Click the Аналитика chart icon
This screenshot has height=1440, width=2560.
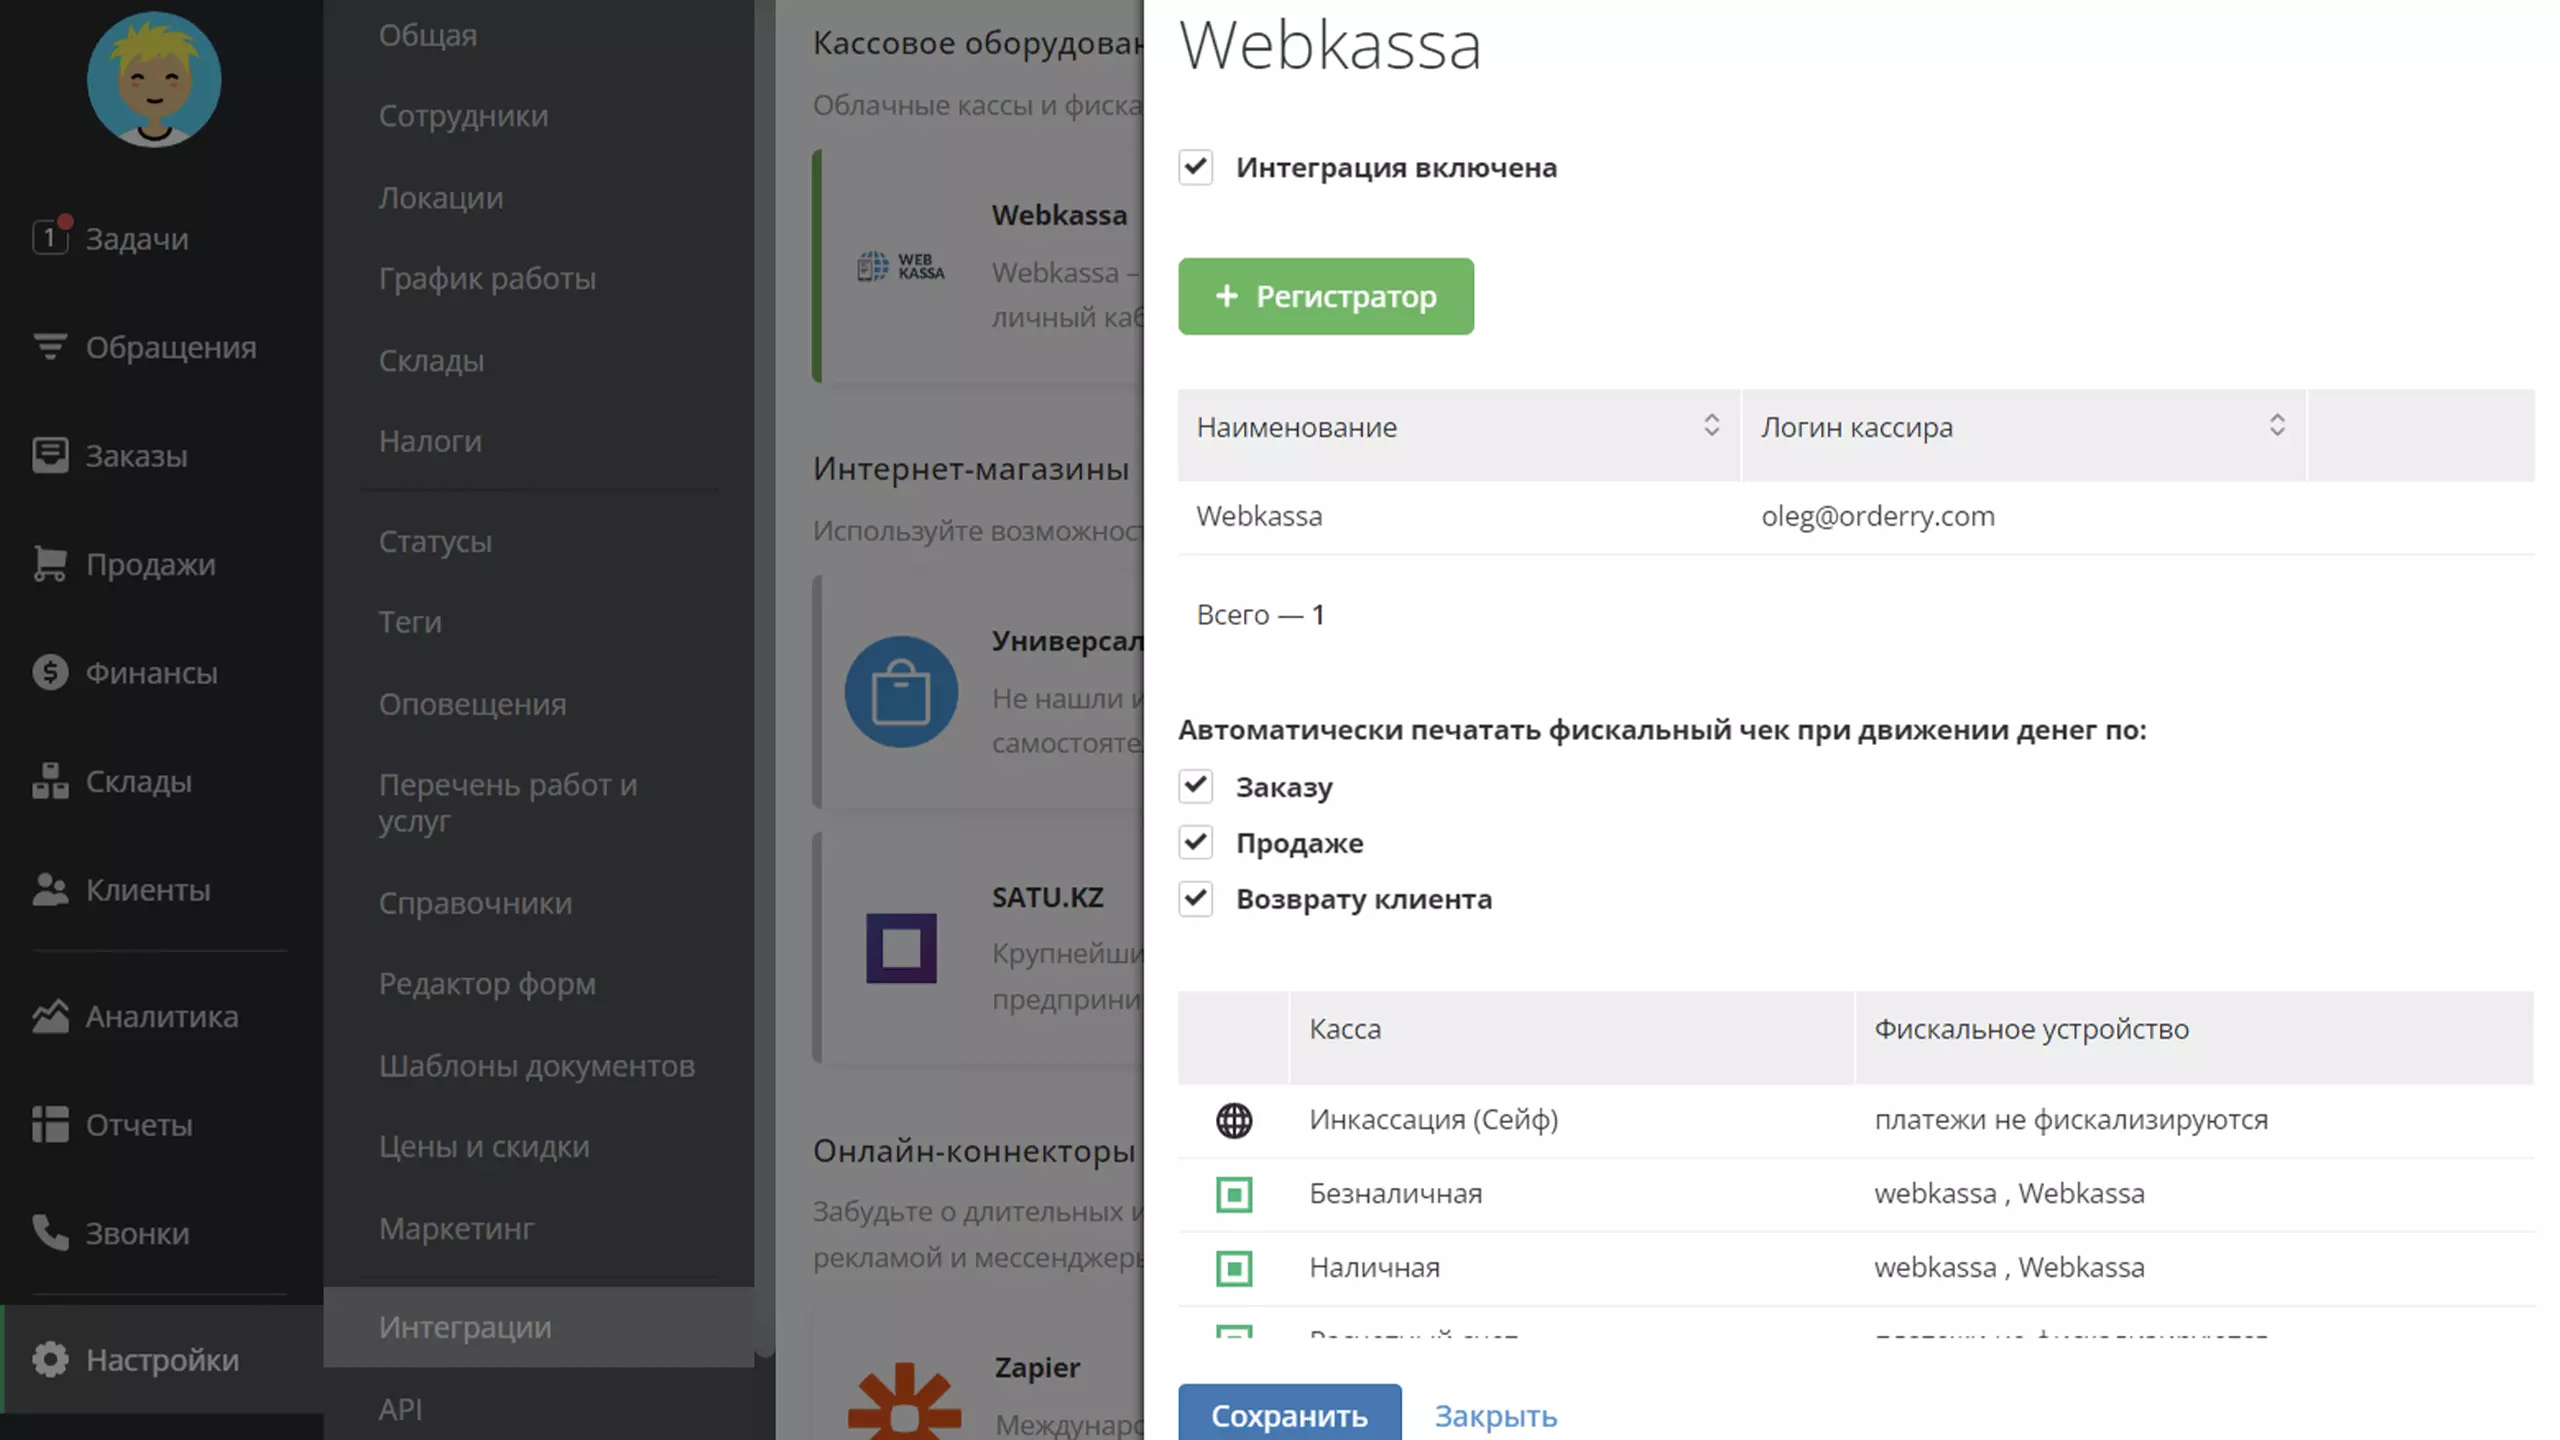click(50, 1016)
